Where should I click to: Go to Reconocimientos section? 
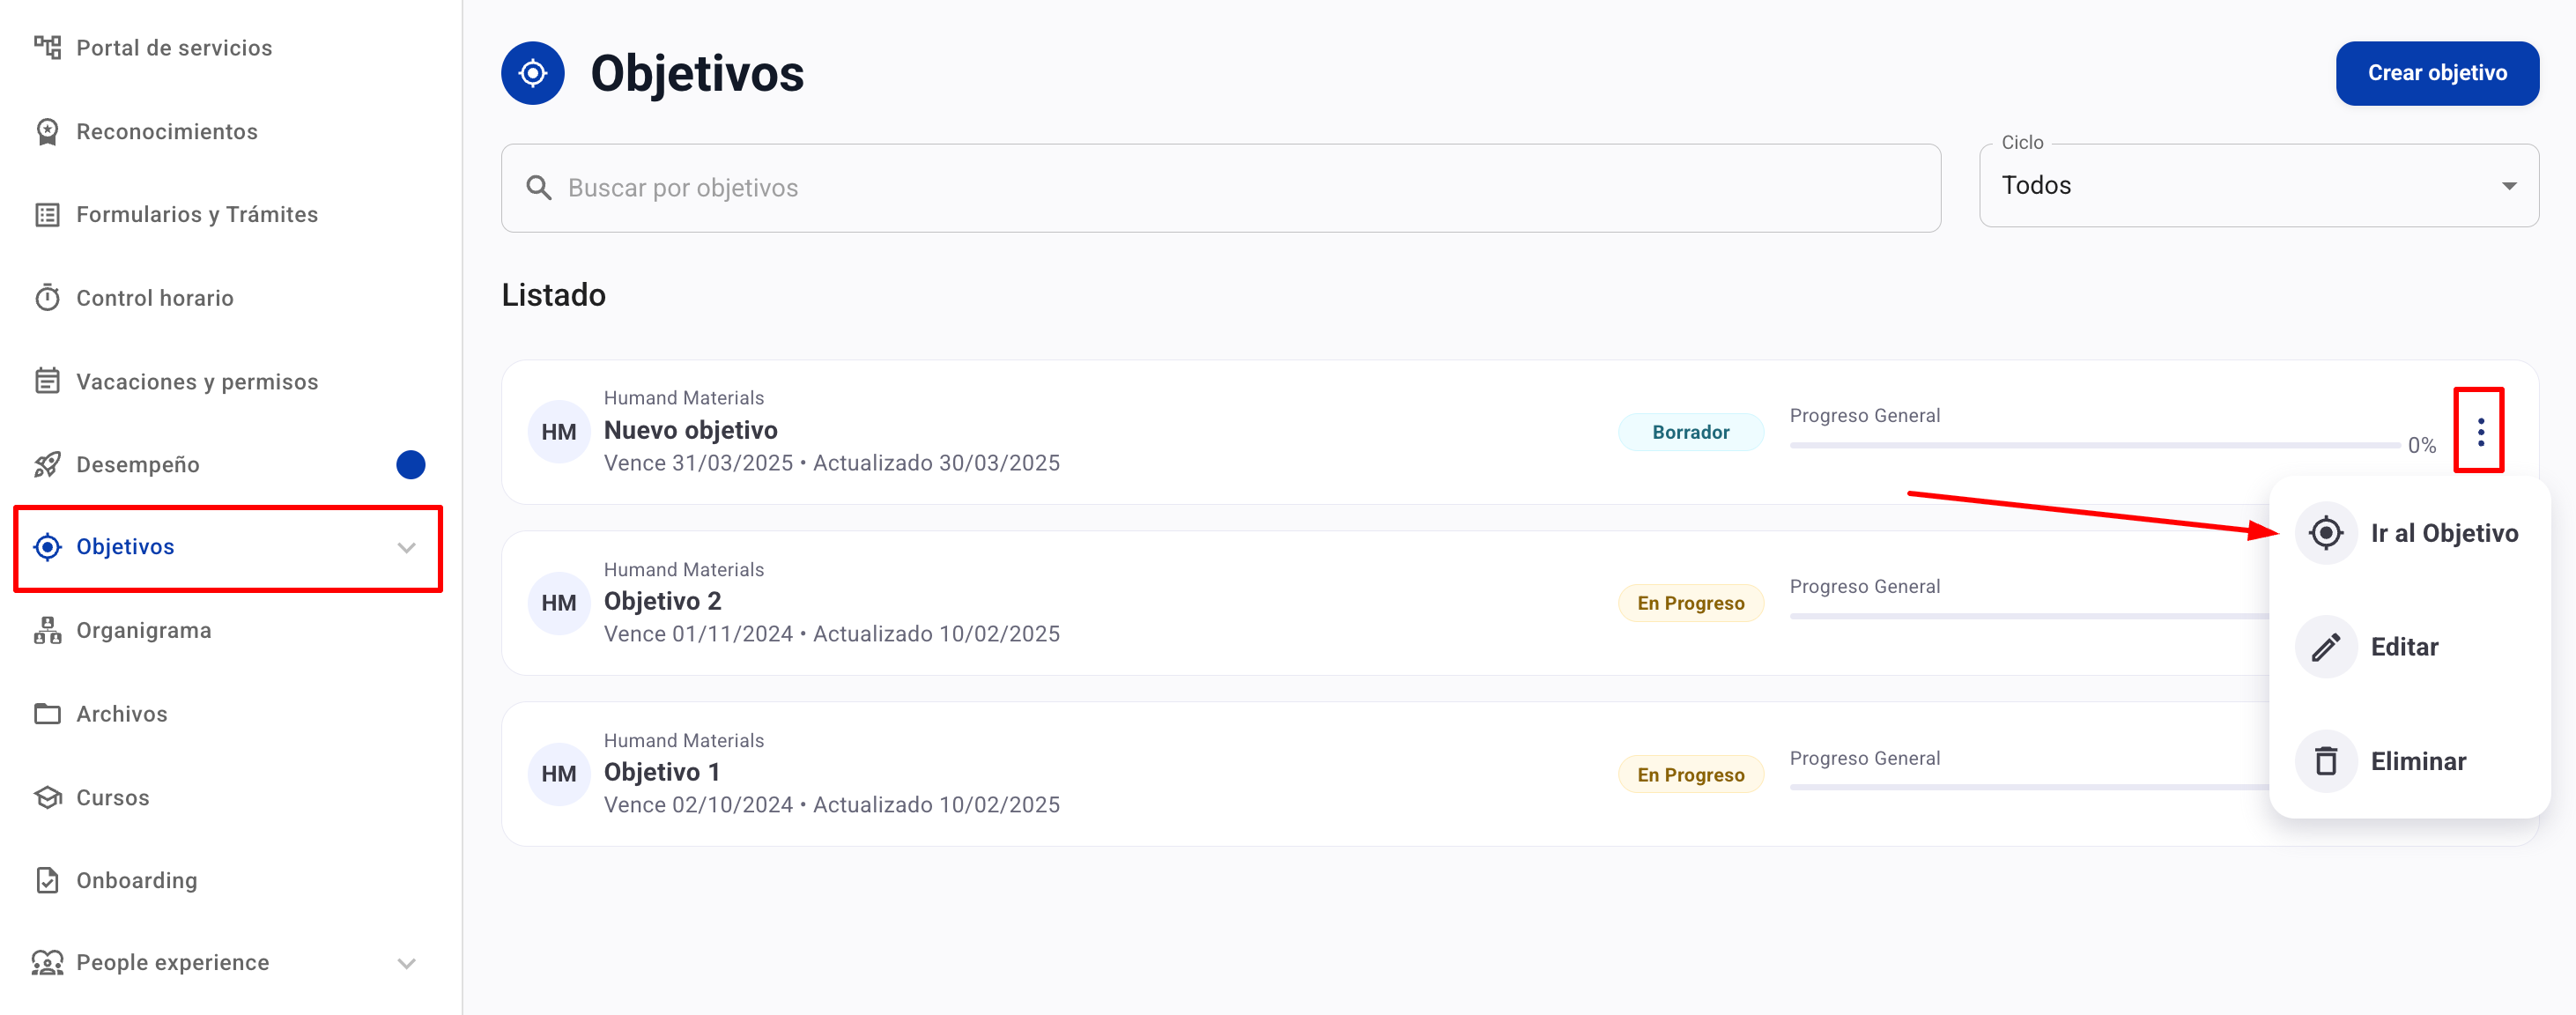click(x=167, y=131)
